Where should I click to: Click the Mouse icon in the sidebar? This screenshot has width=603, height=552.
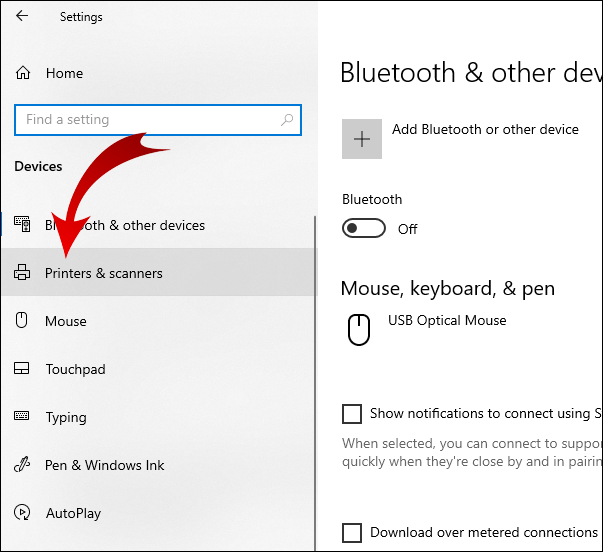[x=22, y=320]
